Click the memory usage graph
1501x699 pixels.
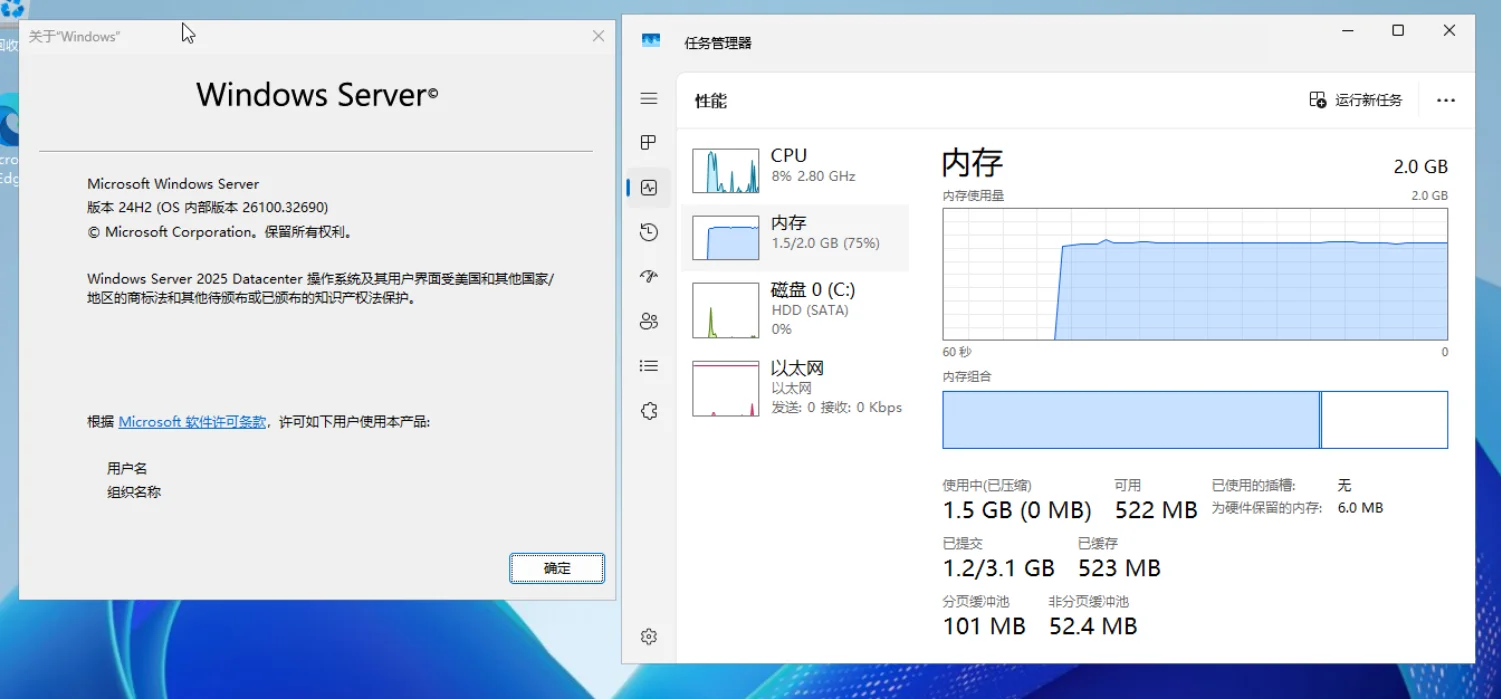tap(1195, 274)
